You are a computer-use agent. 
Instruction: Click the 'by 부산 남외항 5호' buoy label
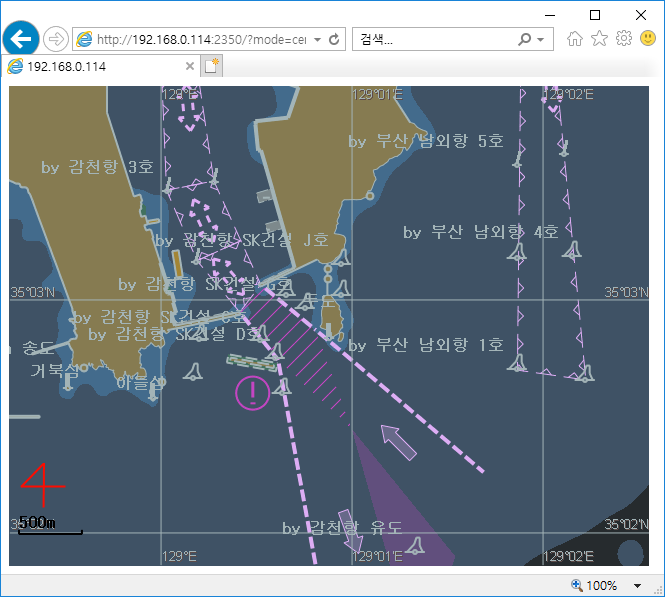tap(426, 141)
